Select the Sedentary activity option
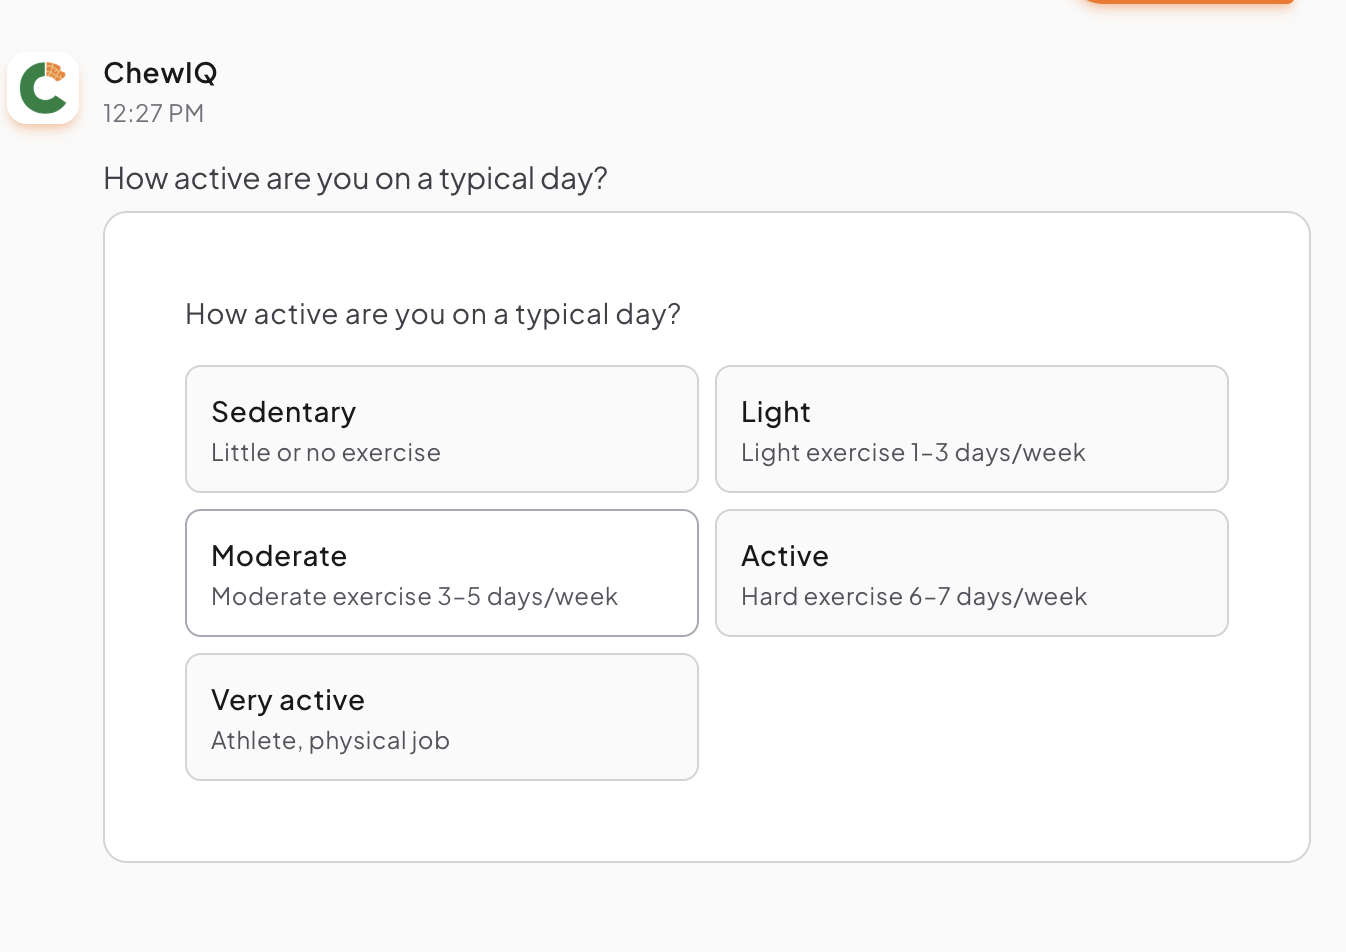The image size is (1346, 952). [x=442, y=428]
